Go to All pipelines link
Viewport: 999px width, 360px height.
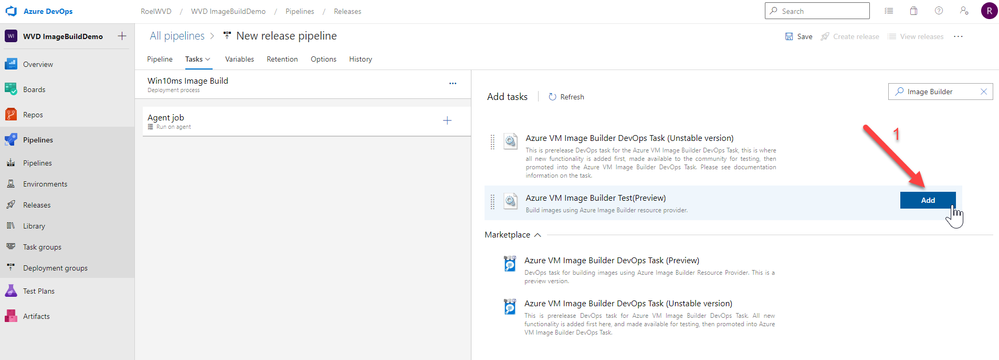[177, 36]
